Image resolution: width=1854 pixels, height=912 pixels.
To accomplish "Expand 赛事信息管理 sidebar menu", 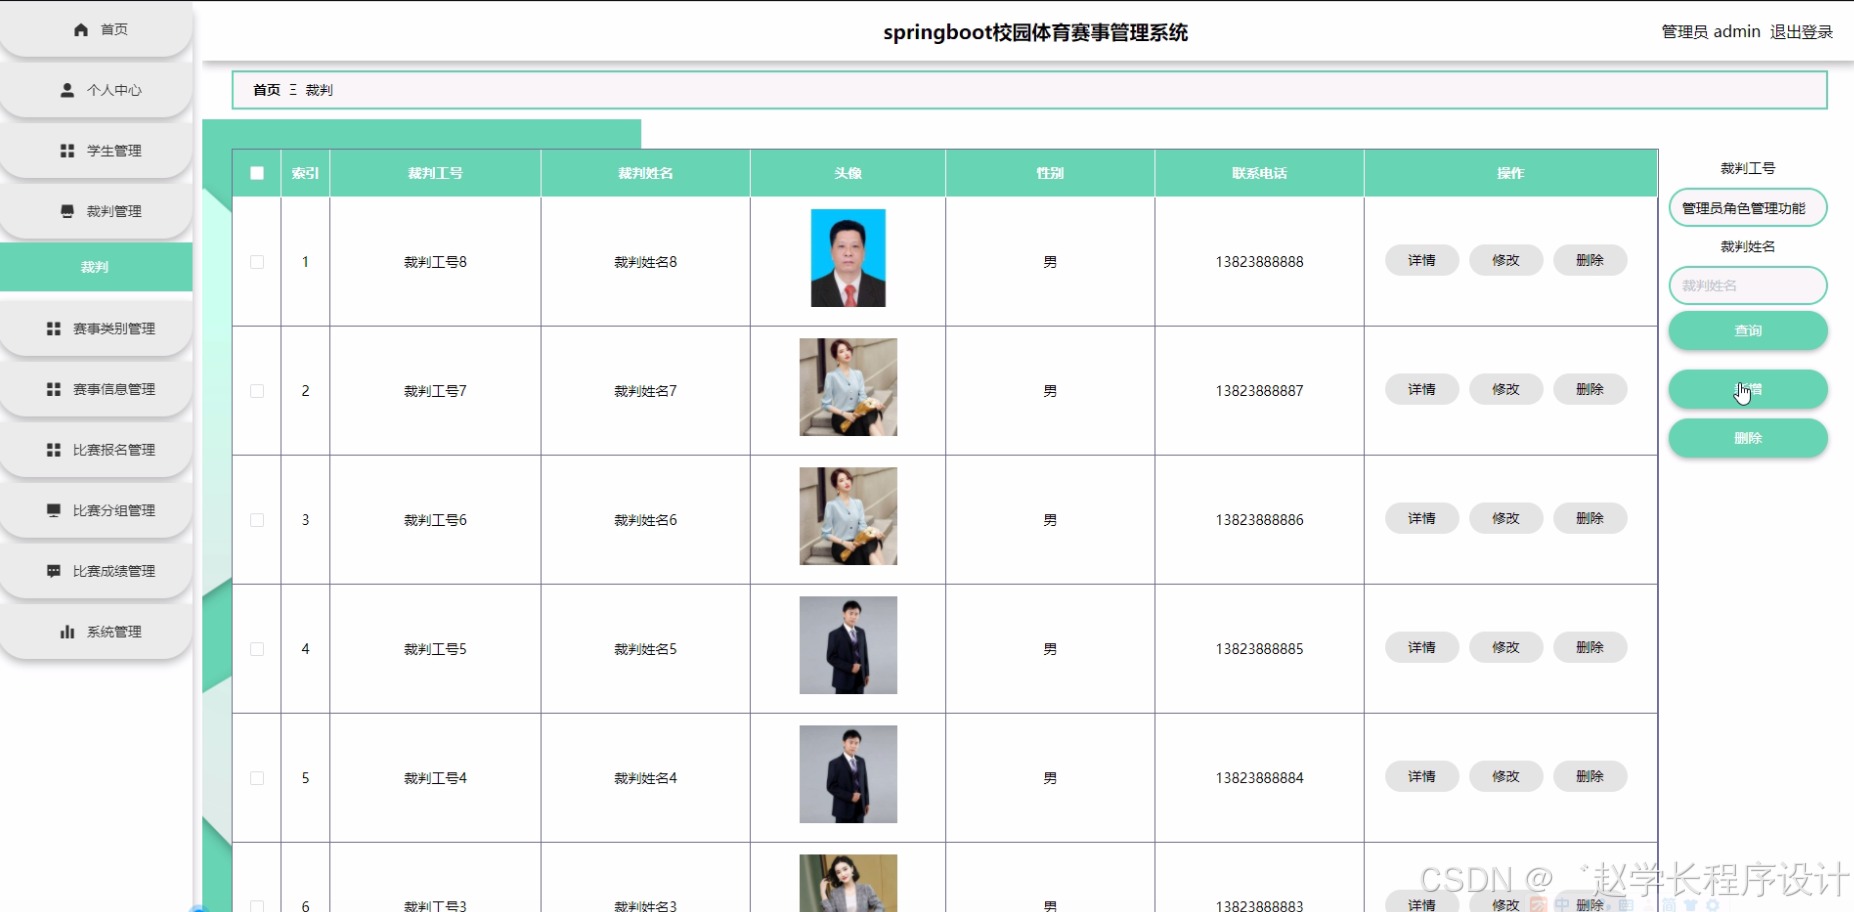I will click(96, 389).
